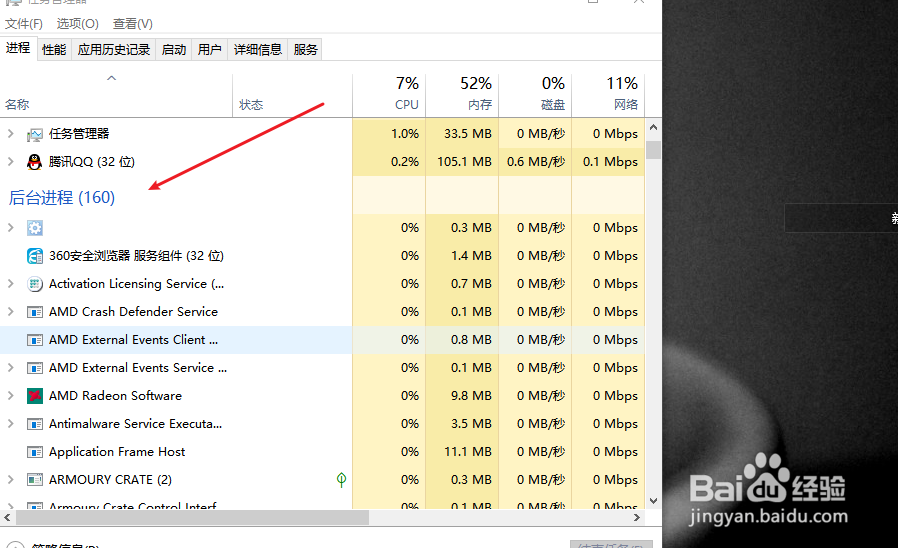Screen dimensions: 898x548
Task: Sort by the 磁盘 column header
Action: [x=535, y=96]
